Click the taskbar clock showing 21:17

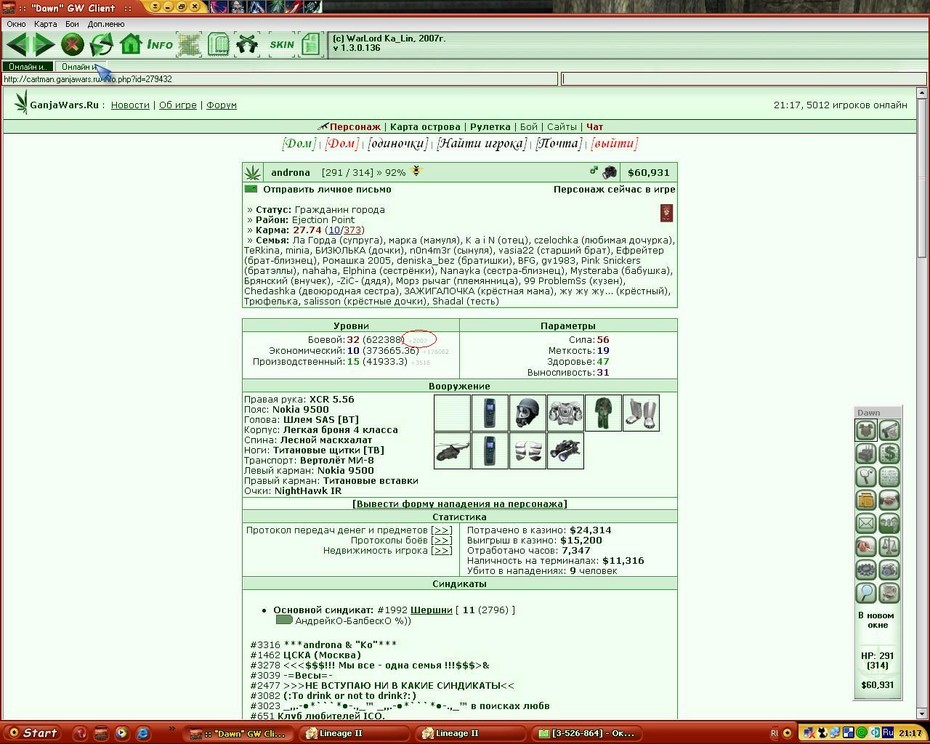(x=910, y=733)
